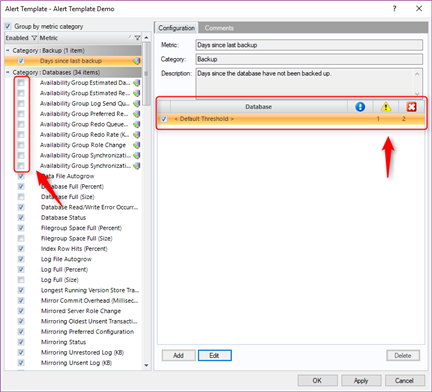Click the filter icon on Enabled column
Viewport: 432px width, 392px height.
34,38
